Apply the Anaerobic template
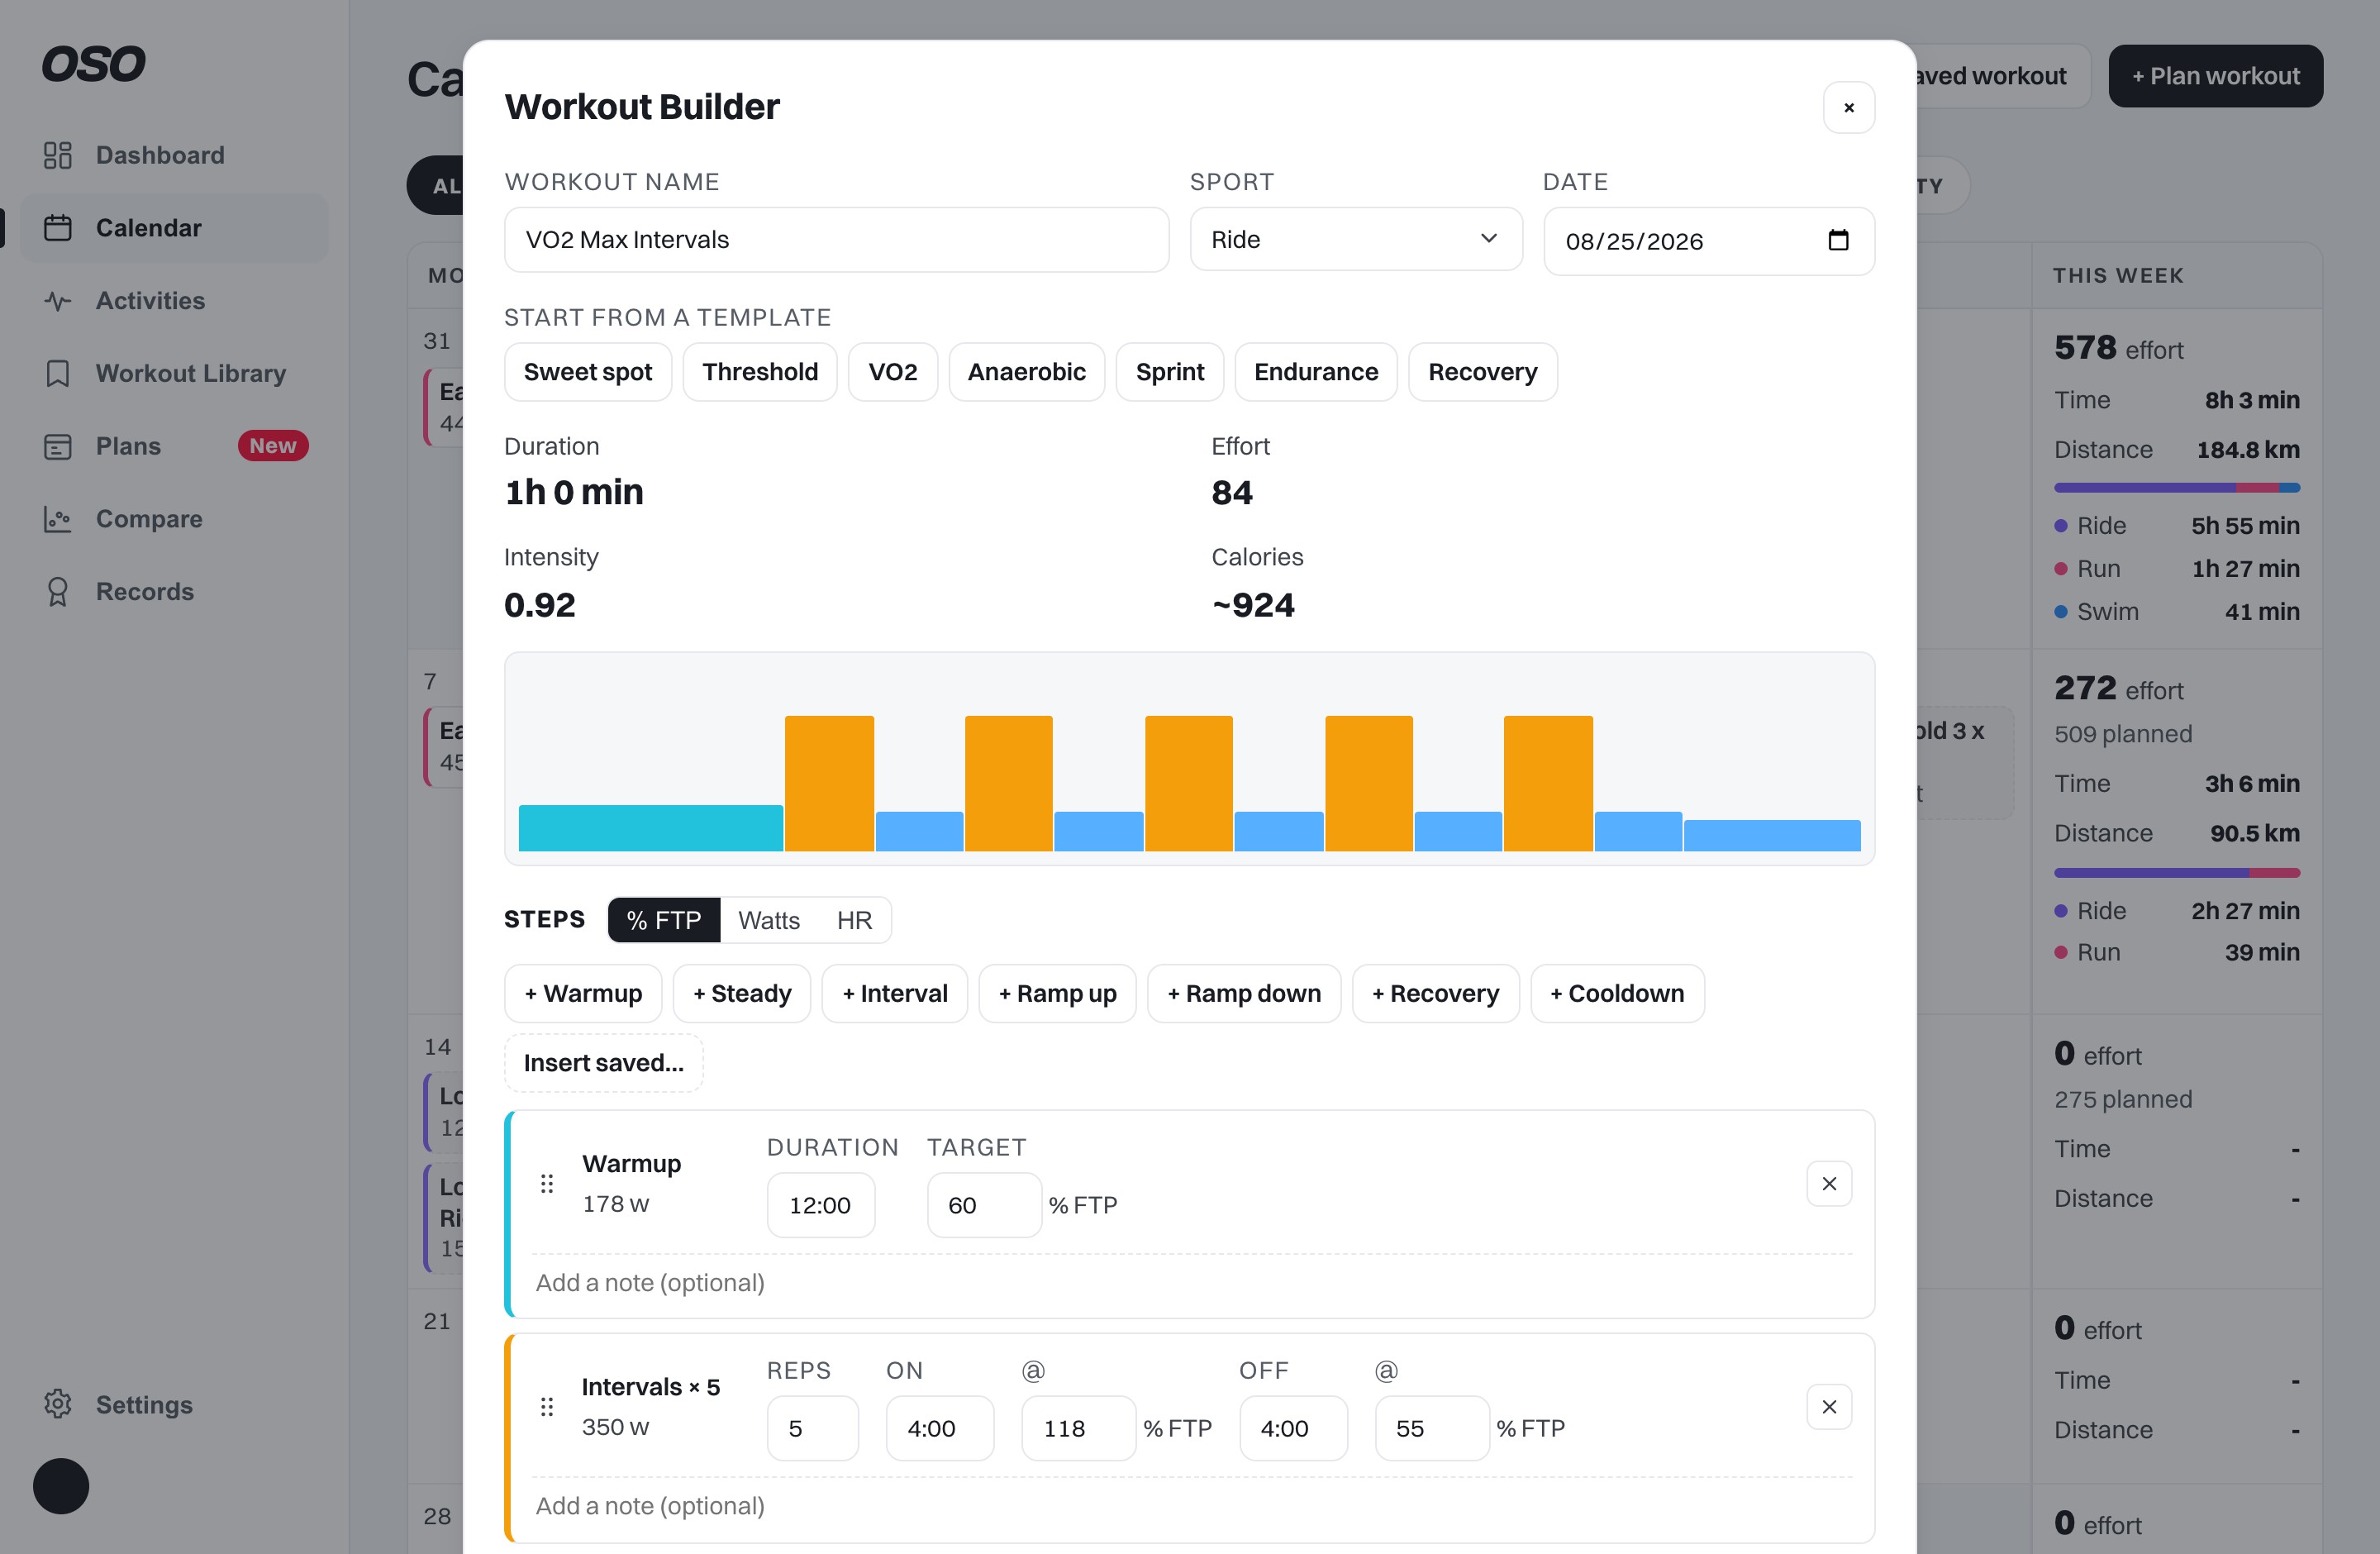 pyautogui.click(x=1026, y=372)
